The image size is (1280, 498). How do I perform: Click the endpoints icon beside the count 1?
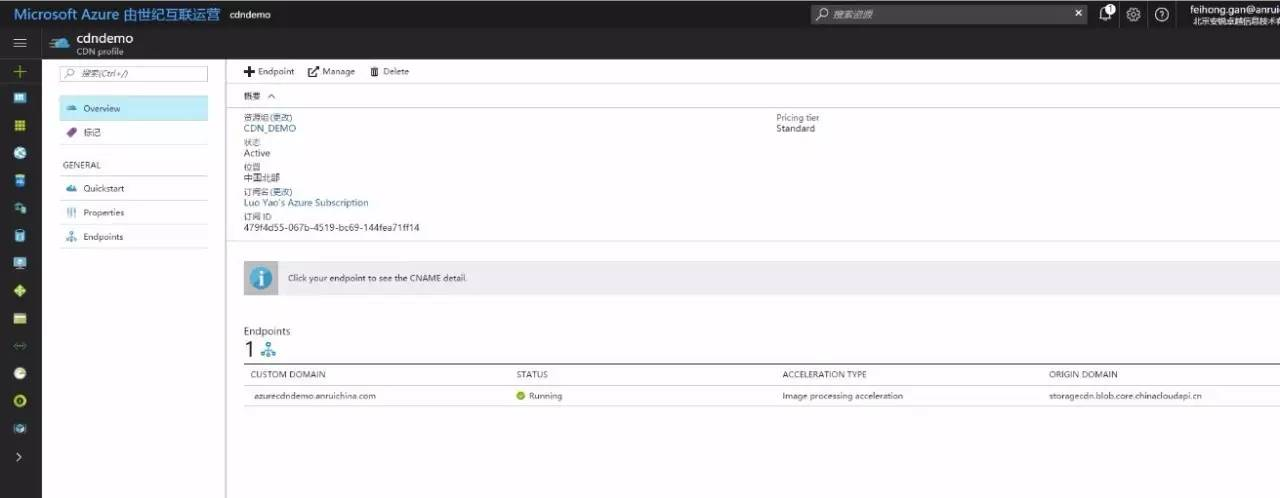[x=268, y=349]
